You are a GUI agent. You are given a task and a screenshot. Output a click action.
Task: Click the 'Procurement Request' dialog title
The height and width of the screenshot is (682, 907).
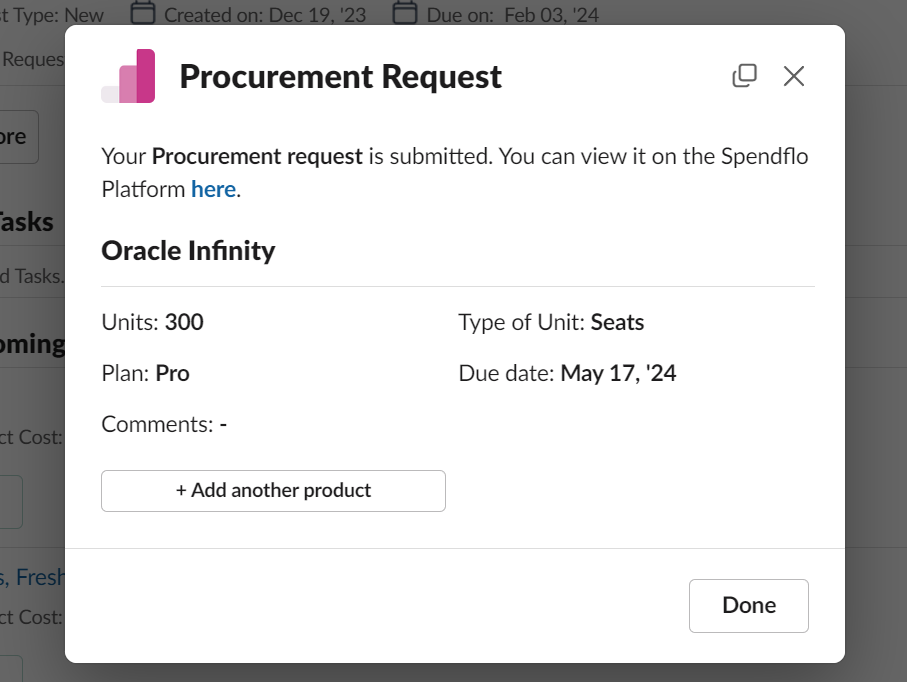click(x=341, y=76)
